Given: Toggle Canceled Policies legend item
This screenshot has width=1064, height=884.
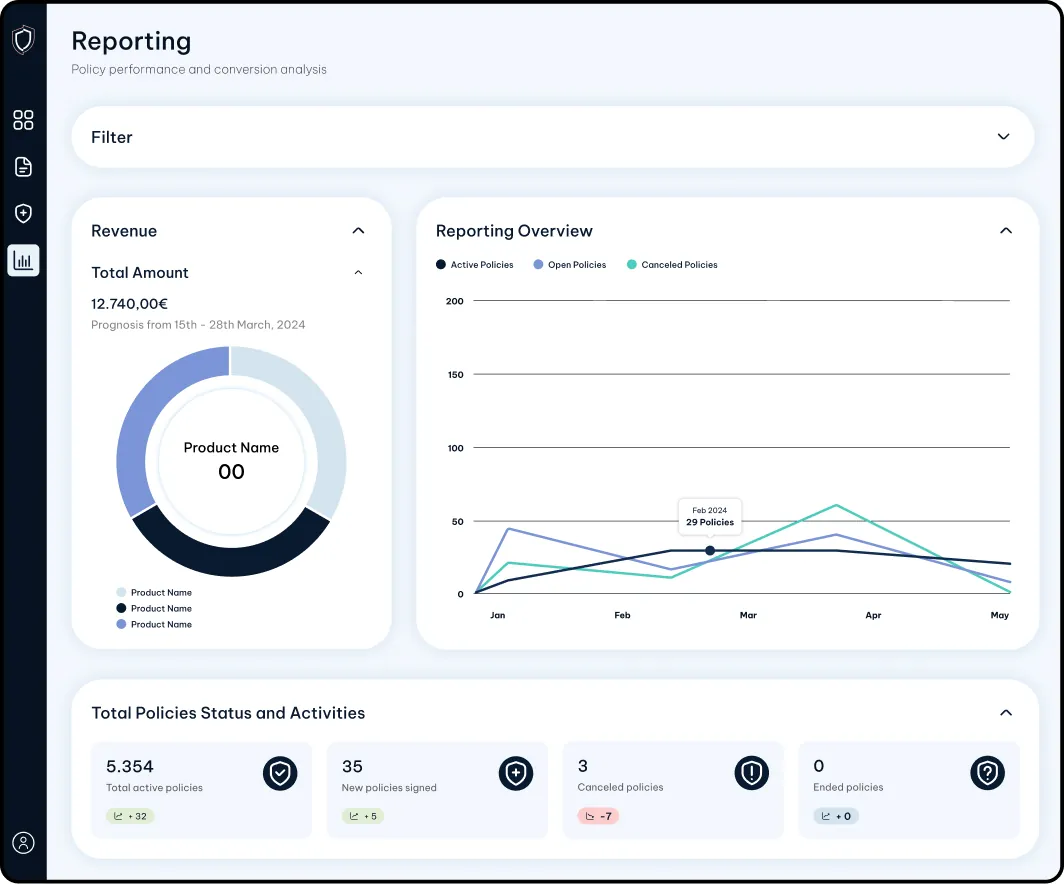Looking at the screenshot, I should click(672, 265).
